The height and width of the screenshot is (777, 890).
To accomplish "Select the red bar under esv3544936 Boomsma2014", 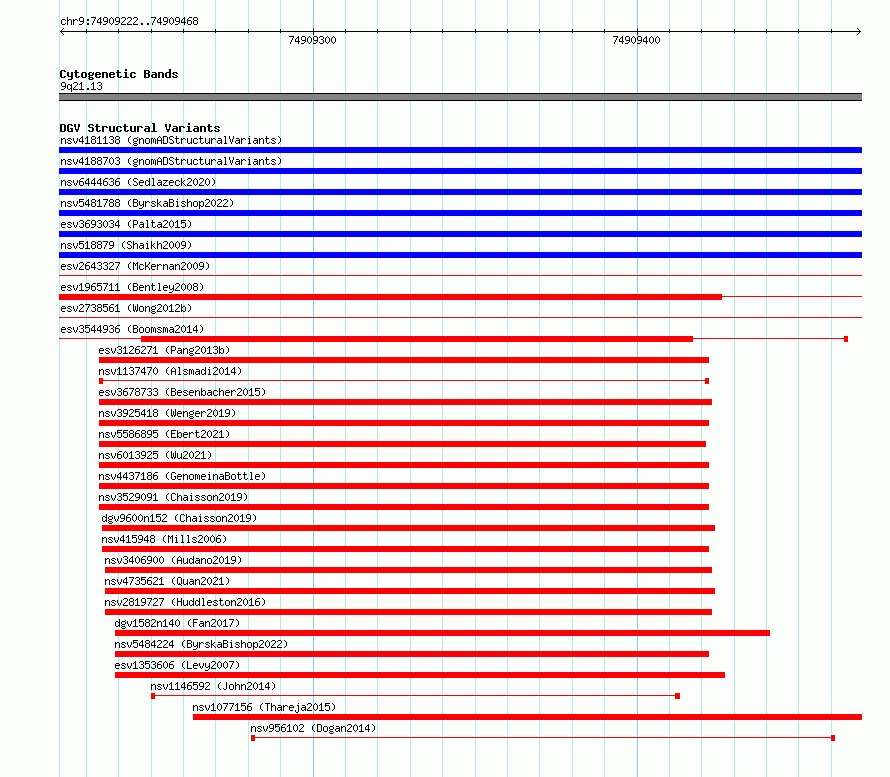I will [x=417, y=339].
